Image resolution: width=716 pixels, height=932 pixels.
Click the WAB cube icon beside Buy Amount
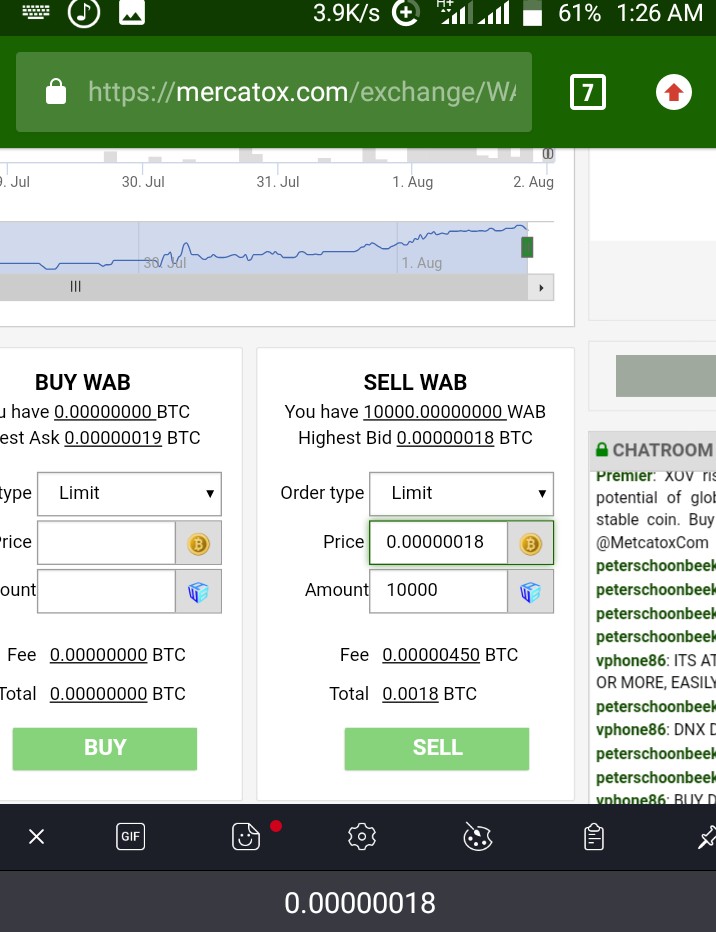pos(198,592)
